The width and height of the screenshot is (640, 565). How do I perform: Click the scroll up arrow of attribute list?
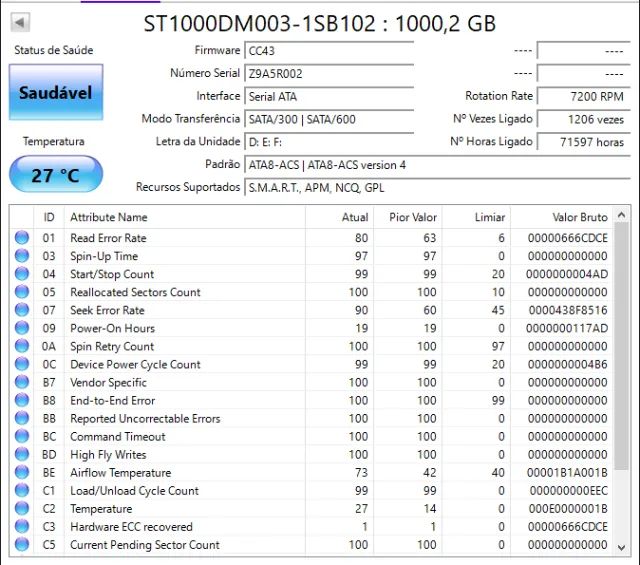click(621, 215)
